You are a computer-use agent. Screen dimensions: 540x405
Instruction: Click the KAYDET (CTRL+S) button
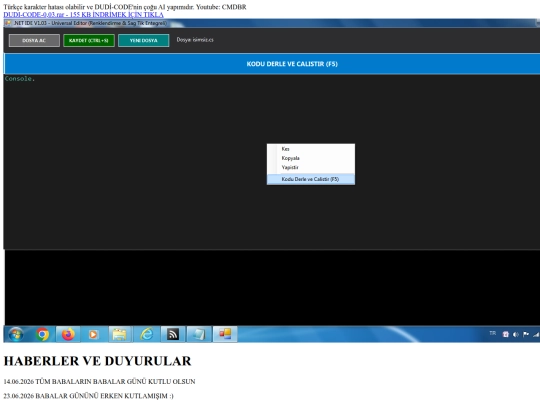click(89, 40)
